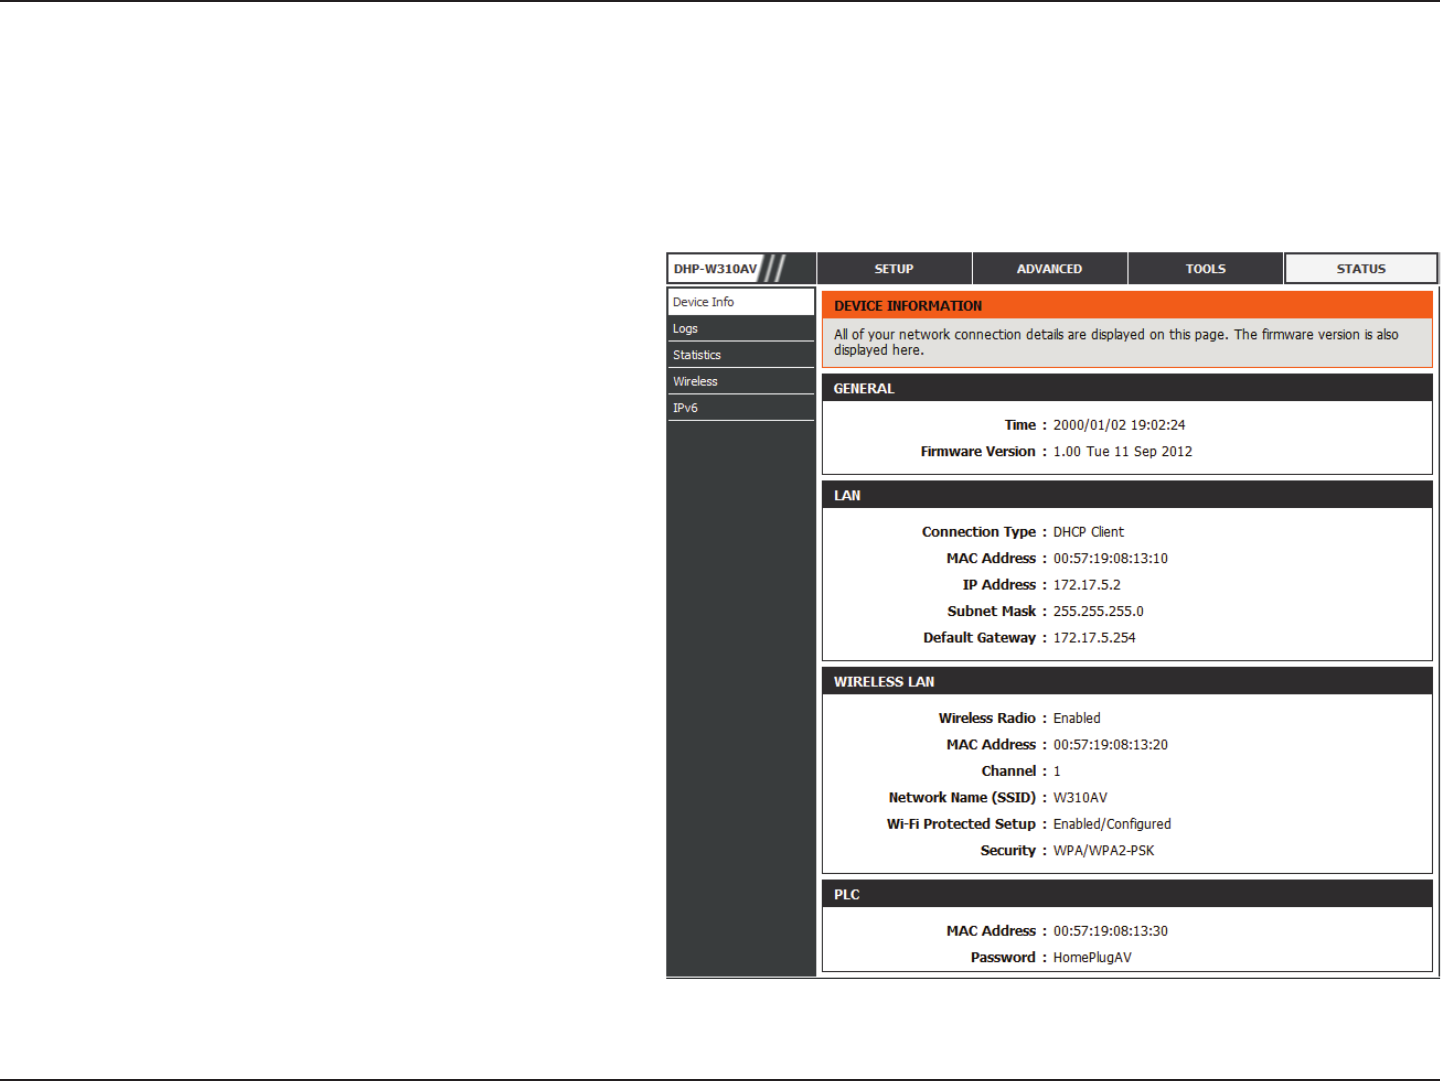This screenshot has height=1081, width=1441.
Task: Click LAN MAC address 00:57:19:08:13:10
Action: tap(1110, 559)
